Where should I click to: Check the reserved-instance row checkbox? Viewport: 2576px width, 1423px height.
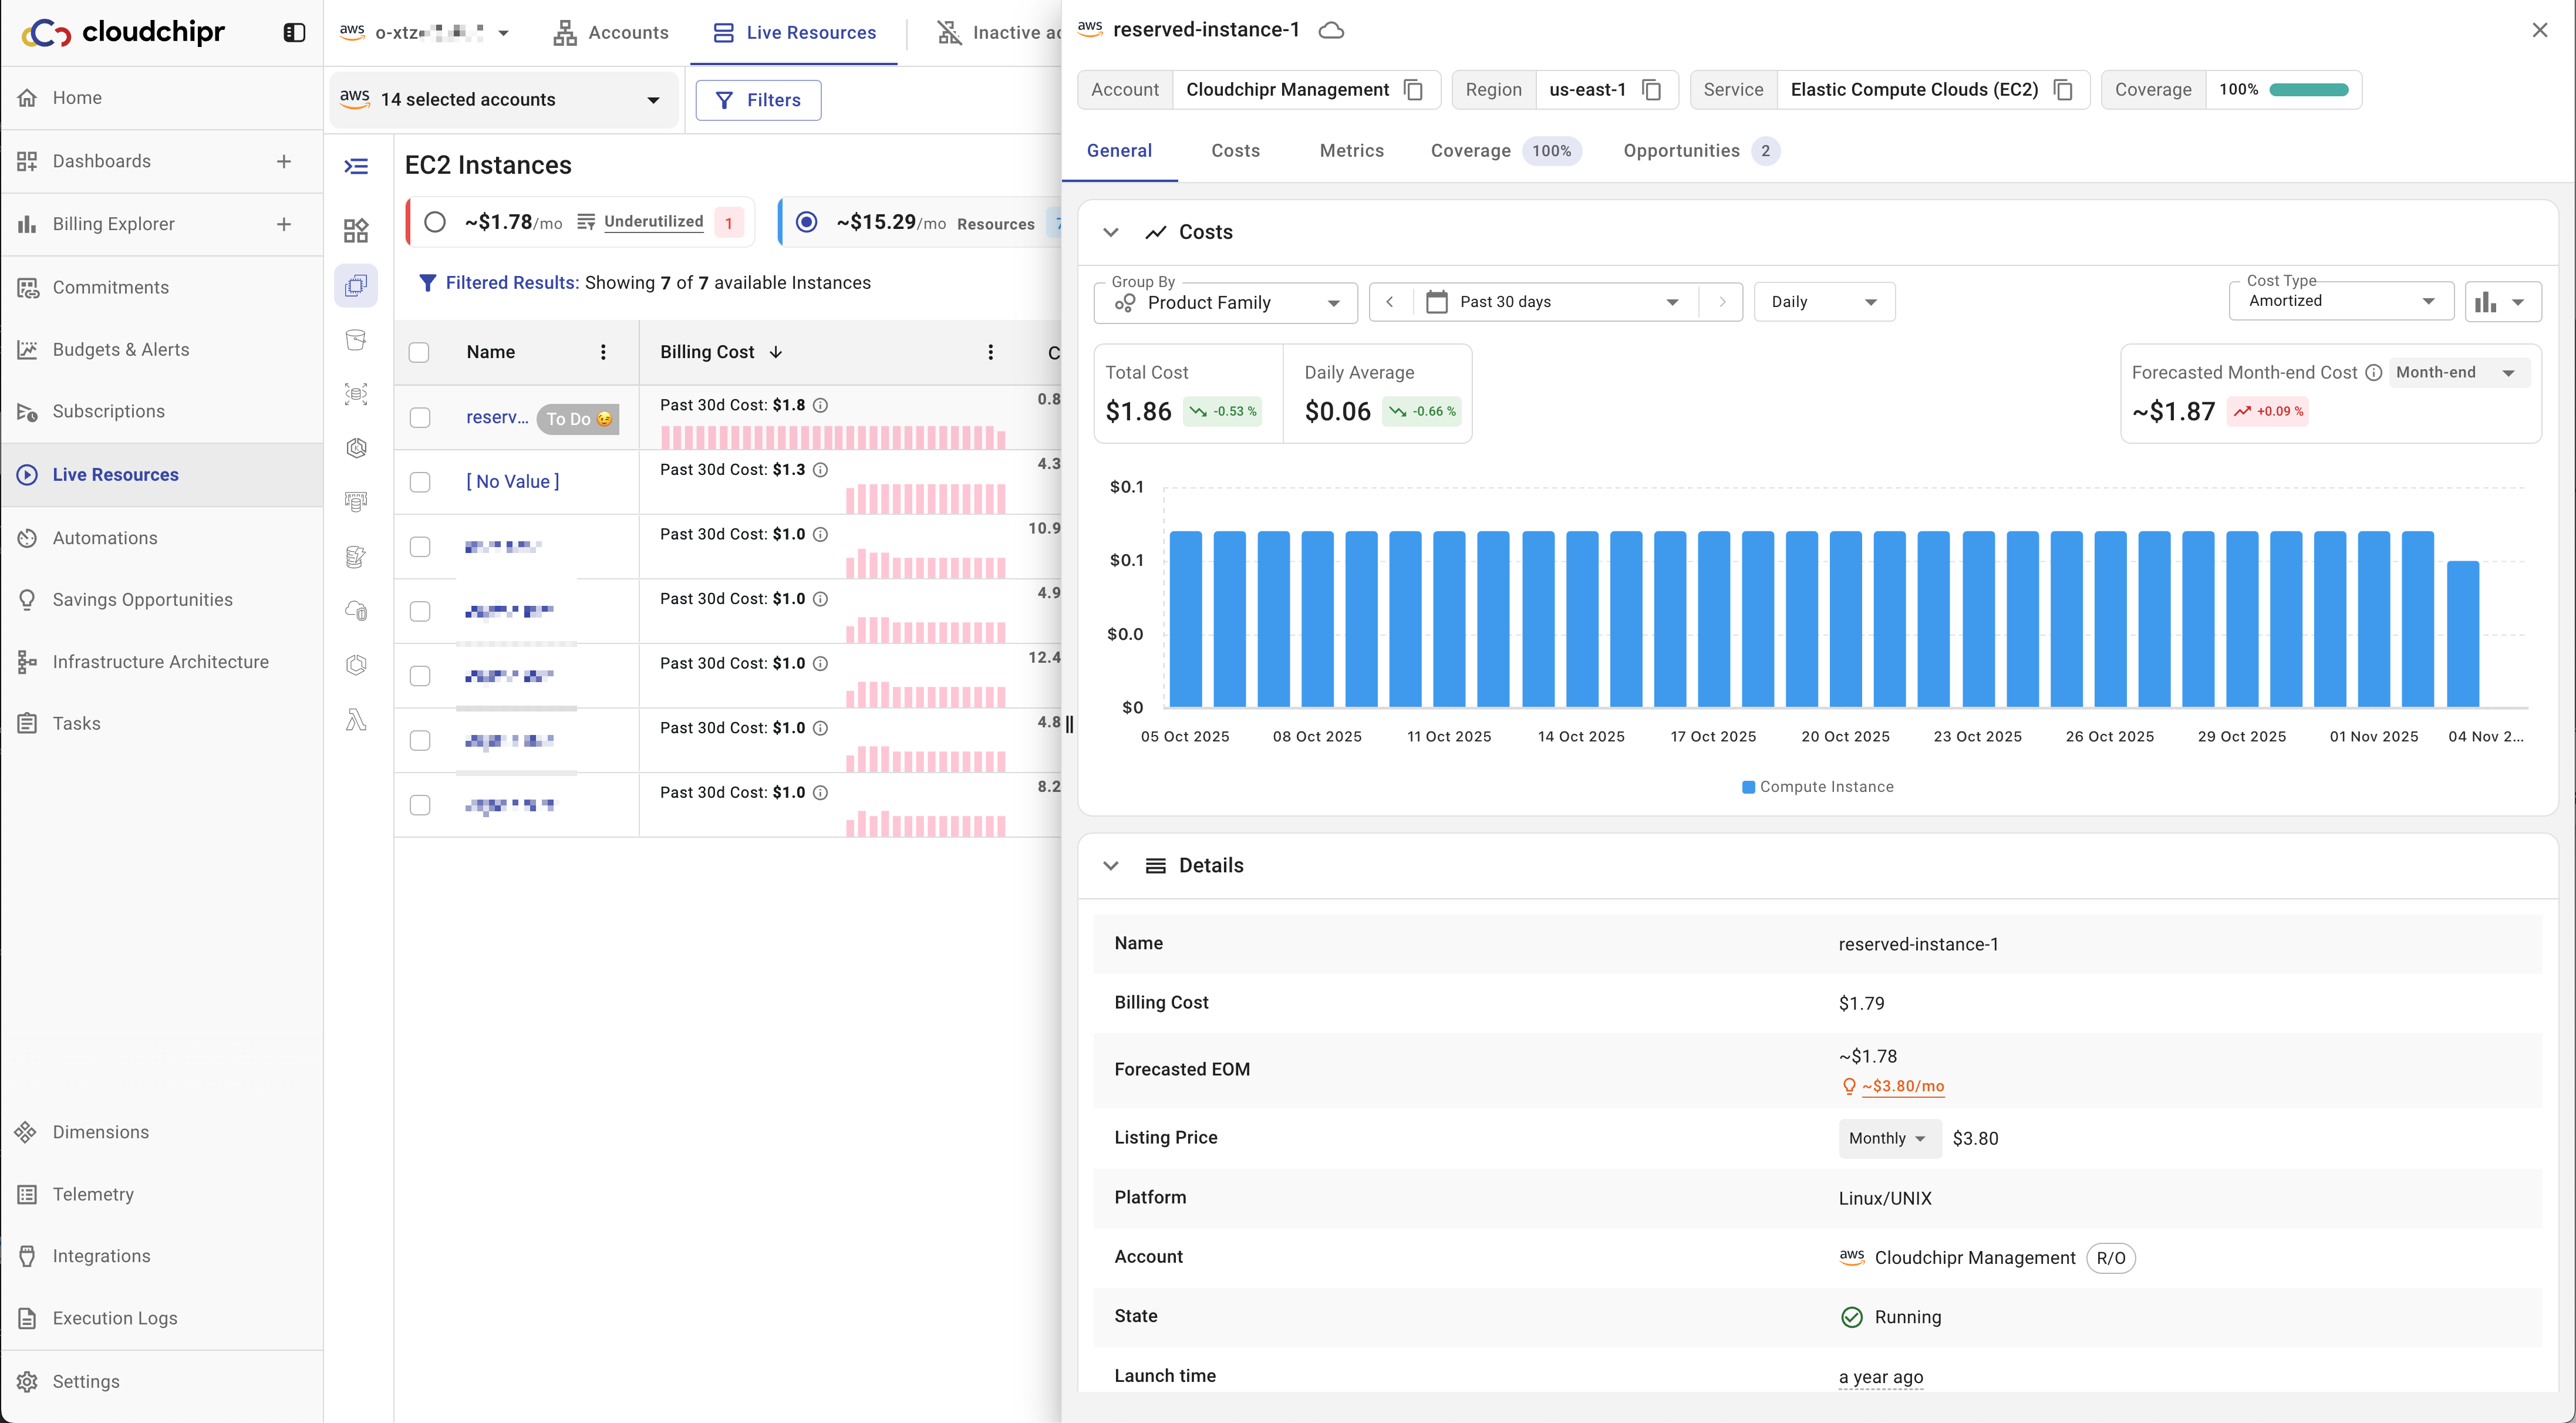pos(420,418)
